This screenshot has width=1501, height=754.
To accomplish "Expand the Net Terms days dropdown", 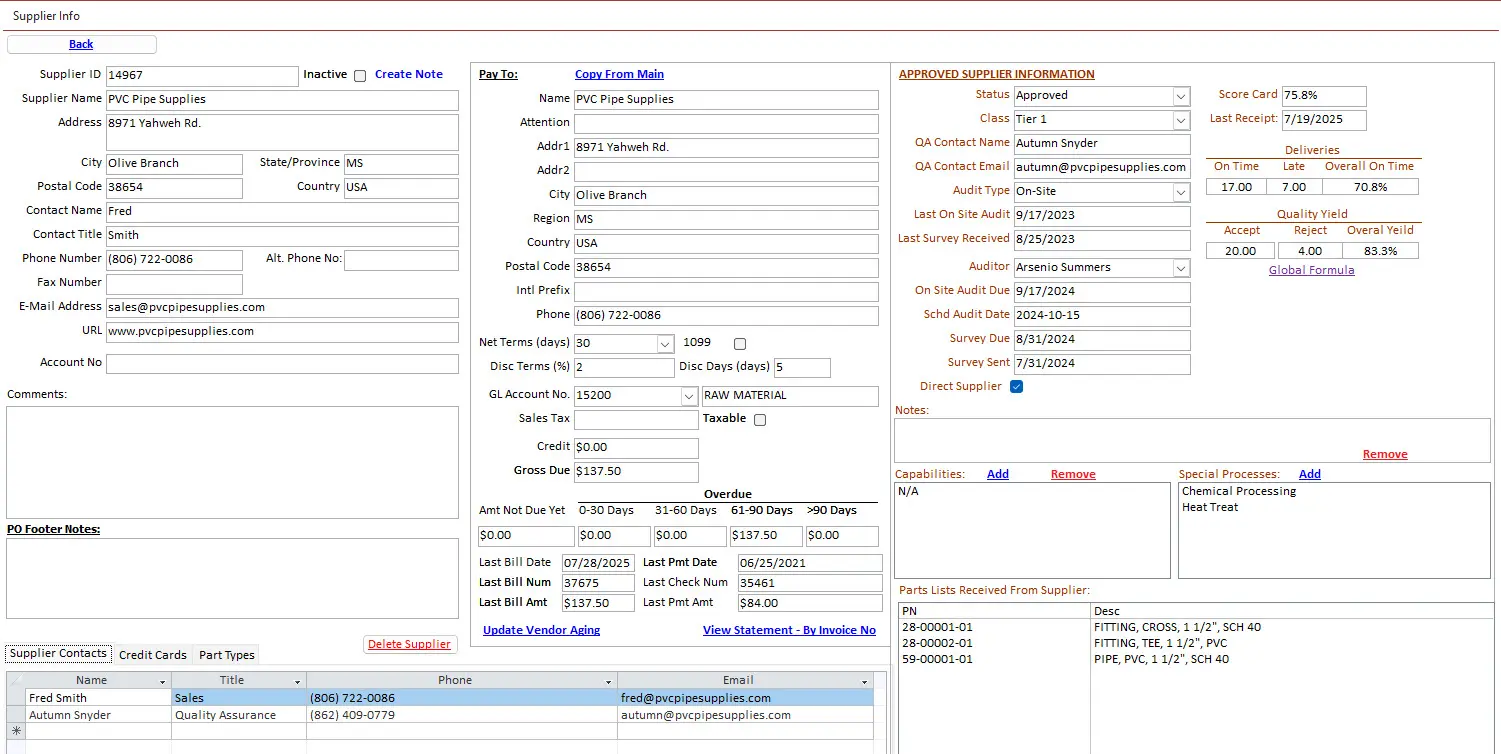I will (665, 344).
